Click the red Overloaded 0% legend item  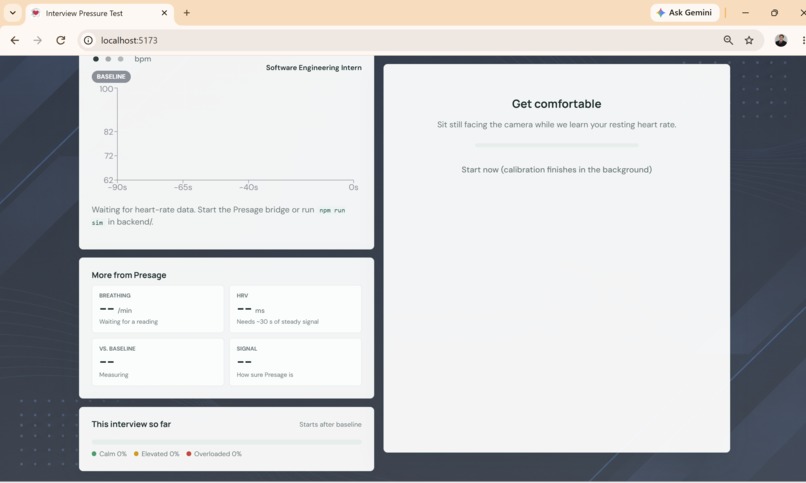[214, 454]
